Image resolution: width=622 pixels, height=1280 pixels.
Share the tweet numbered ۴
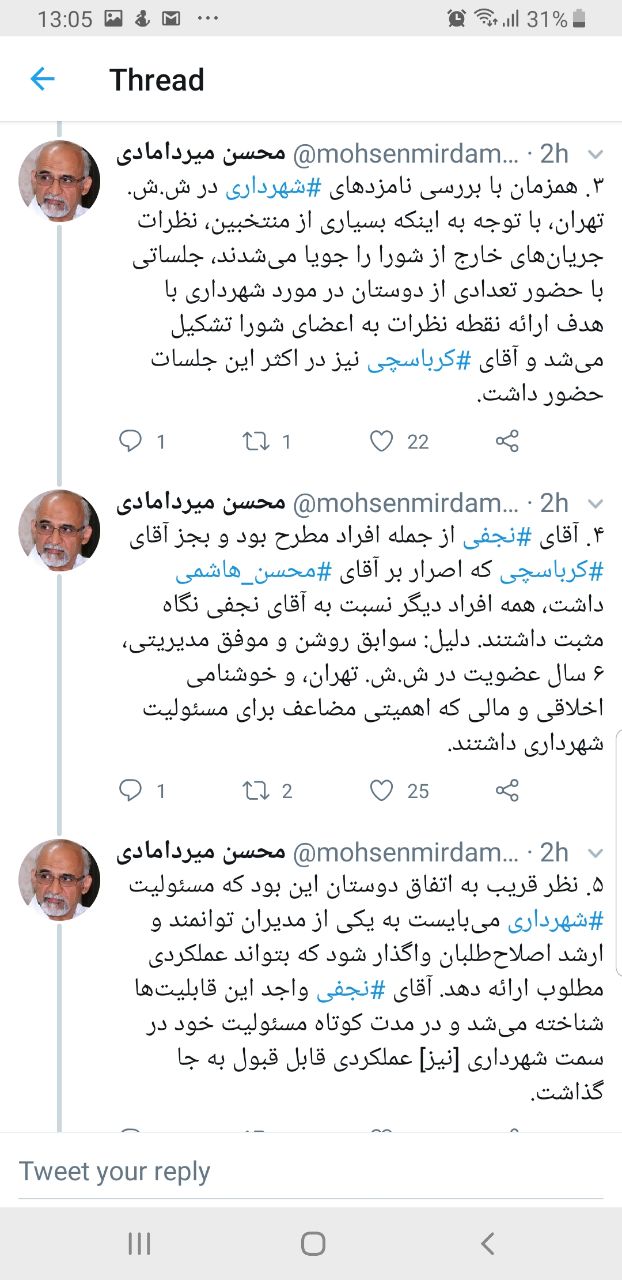507,791
